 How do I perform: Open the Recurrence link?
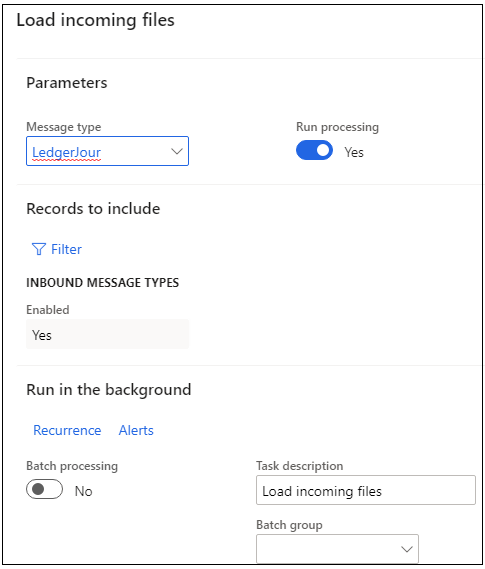click(x=67, y=430)
